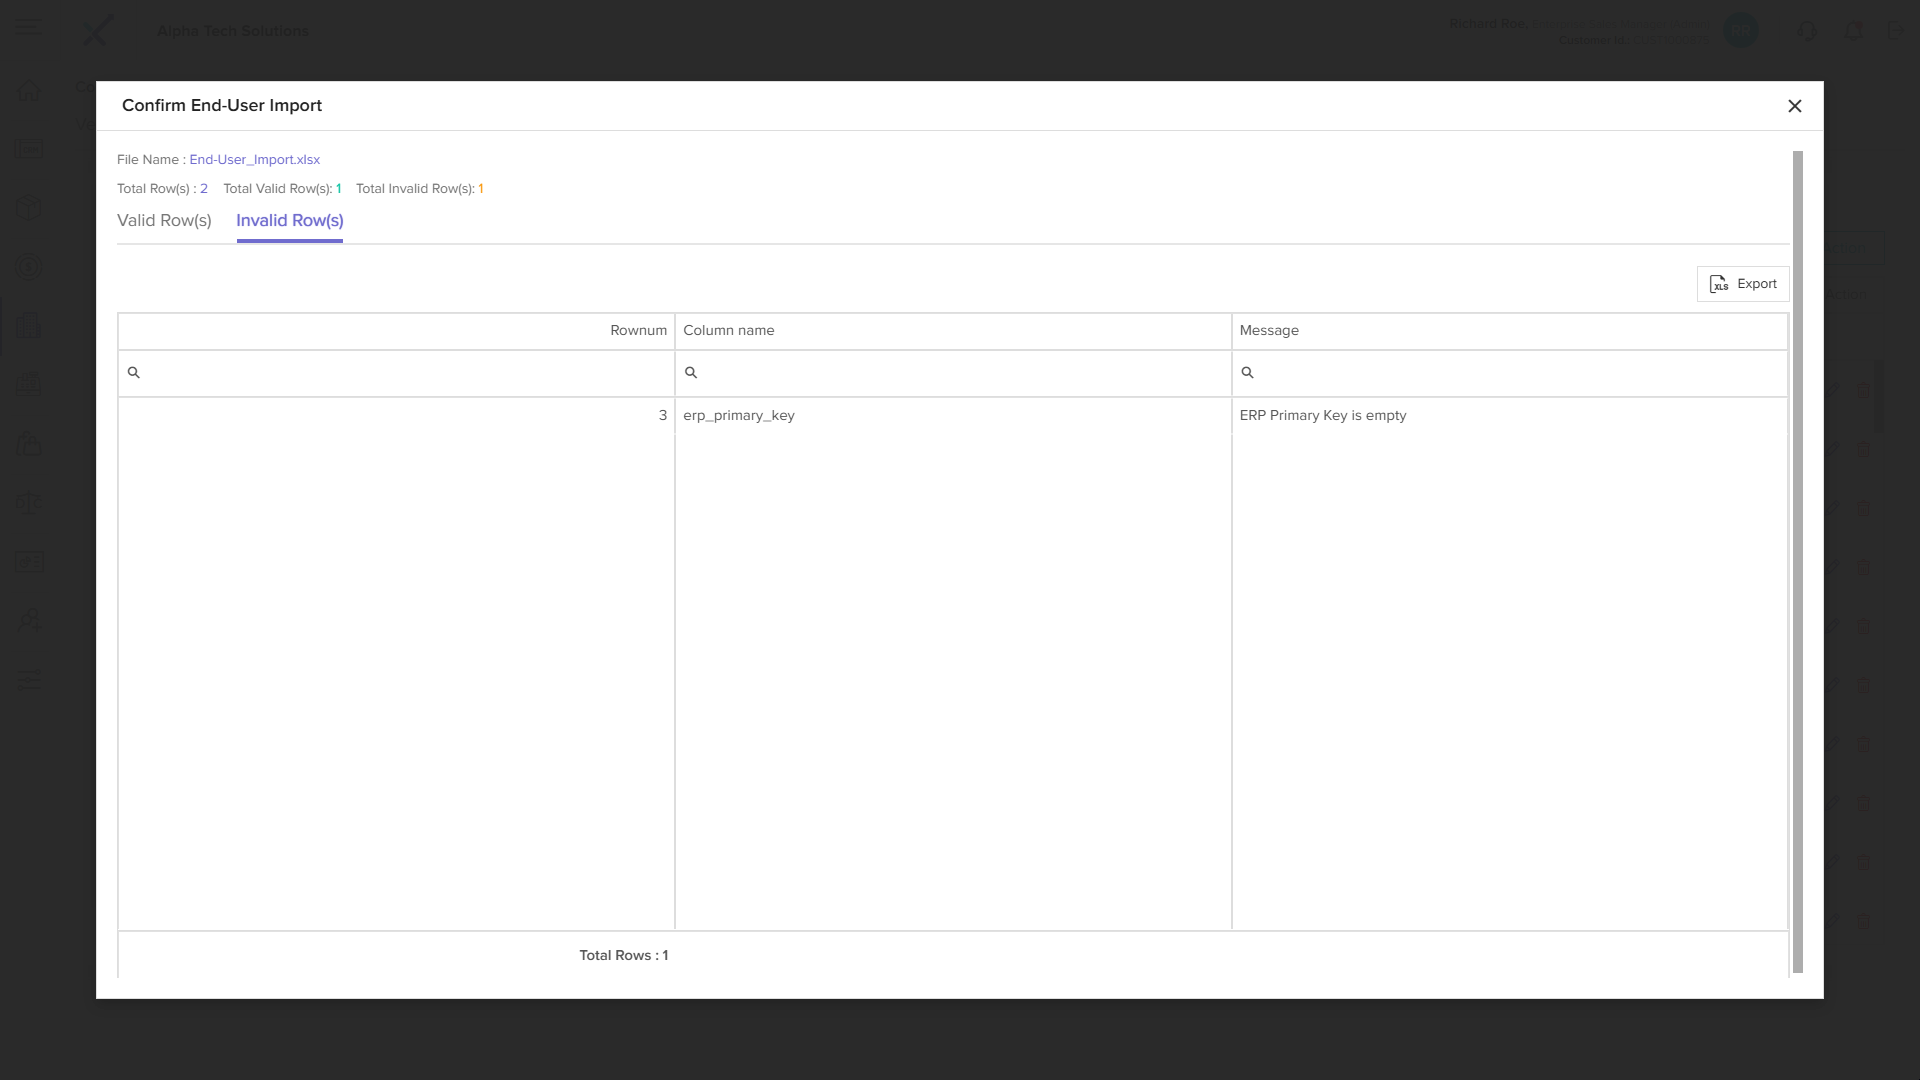Click the dimmed hamburger menu icon
The width and height of the screenshot is (1920, 1080).
click(28, 29)
